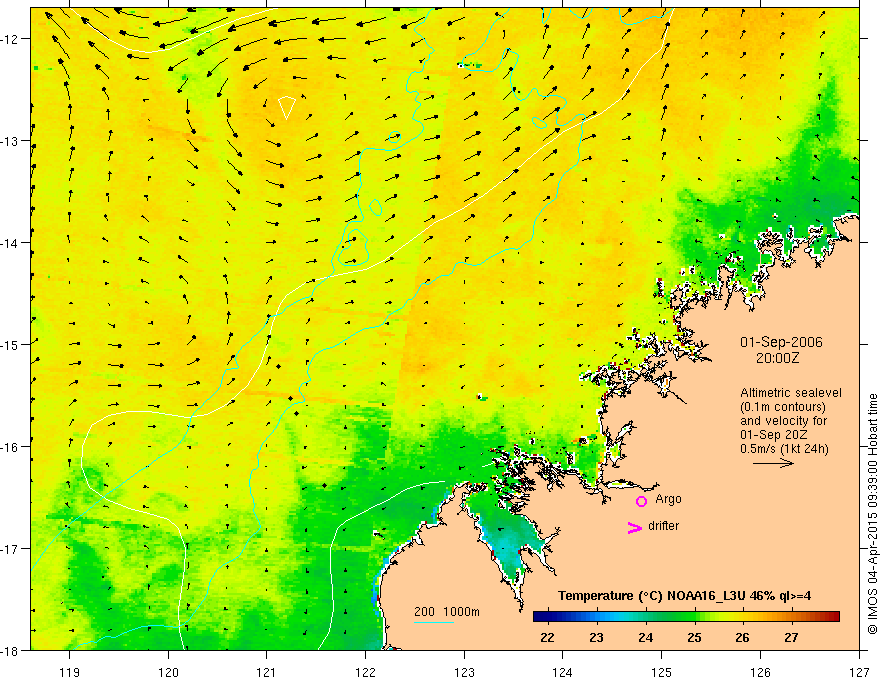
Task: Click the color bar value 27
Action: tap(791, 637)
